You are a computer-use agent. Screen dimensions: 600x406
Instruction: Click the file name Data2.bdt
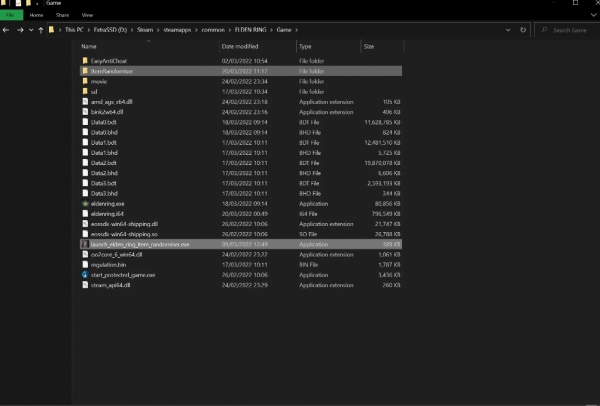click(104, 163)
